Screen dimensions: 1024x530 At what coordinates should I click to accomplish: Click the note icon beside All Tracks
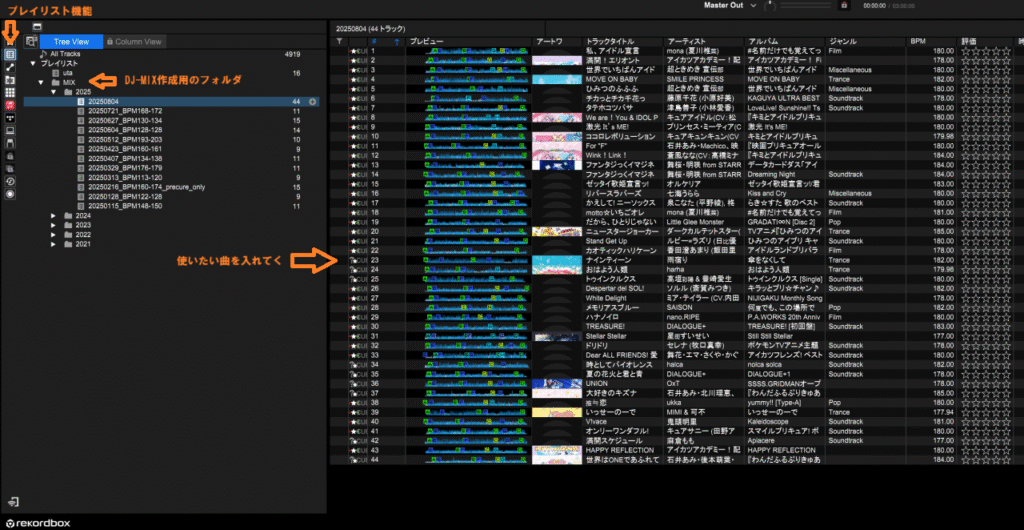pyautogui.click(x=43, y=54)
